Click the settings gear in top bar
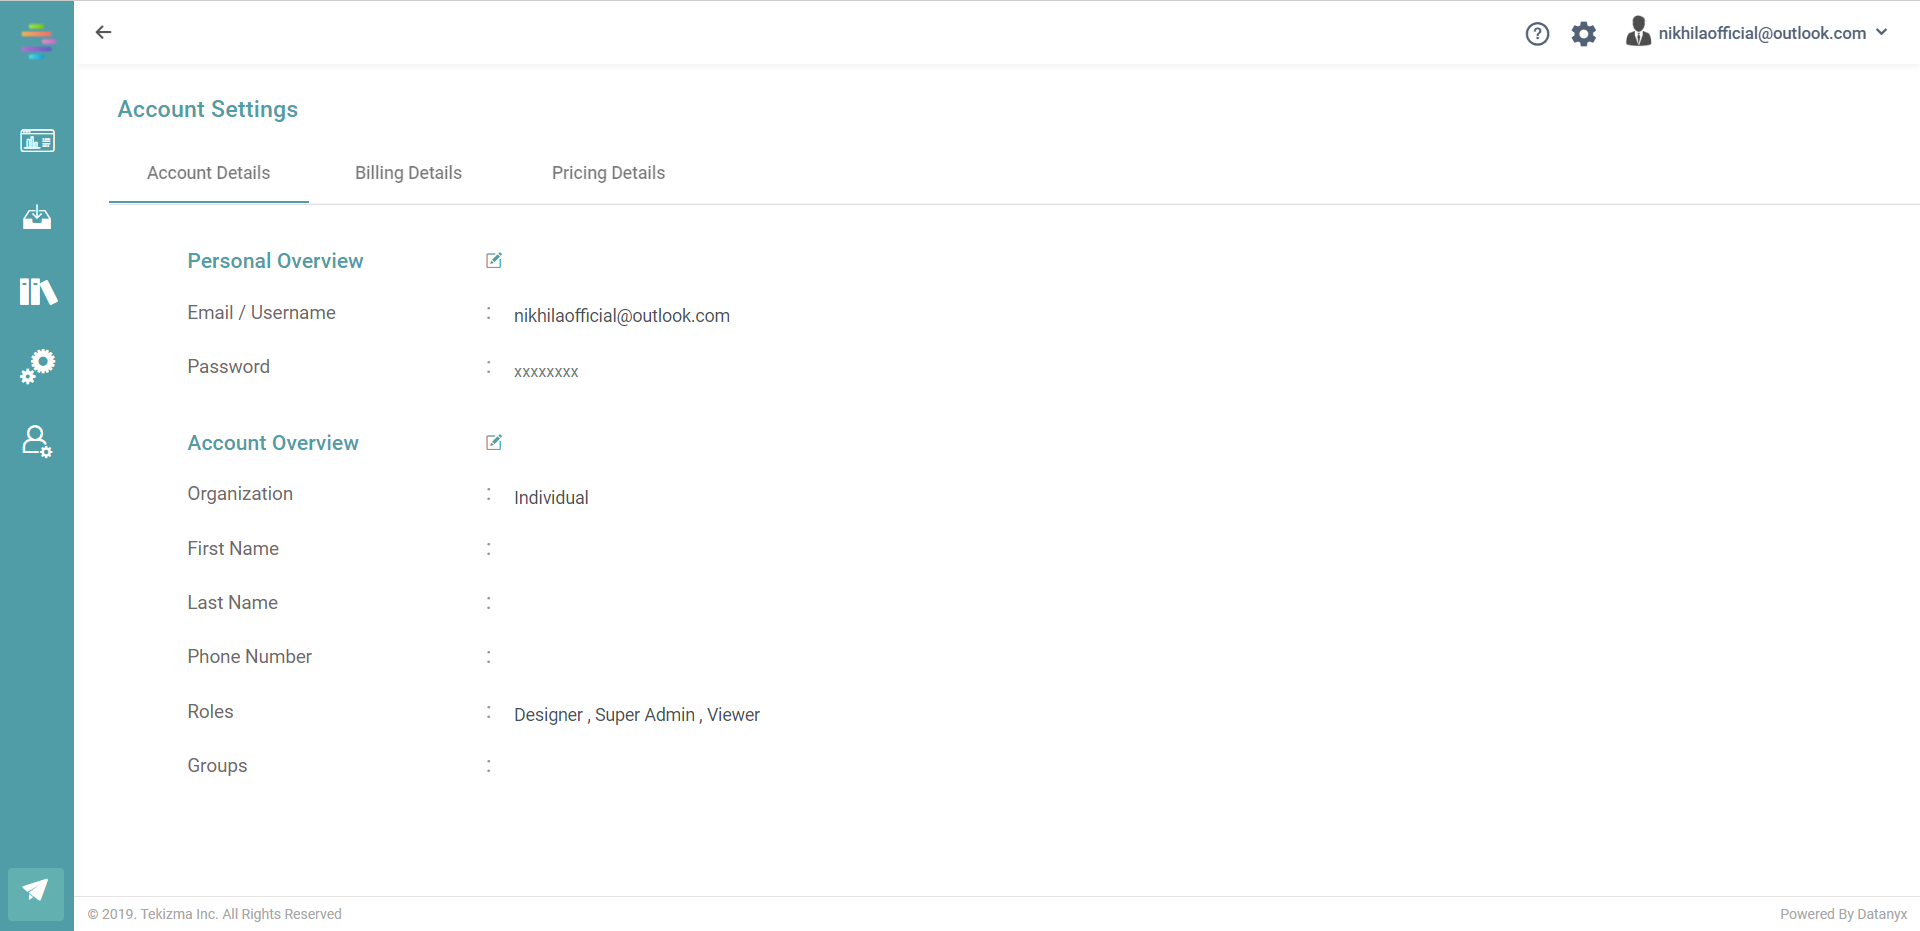This screenshot has height=931, width=1920. click(x=1583, y=34)
